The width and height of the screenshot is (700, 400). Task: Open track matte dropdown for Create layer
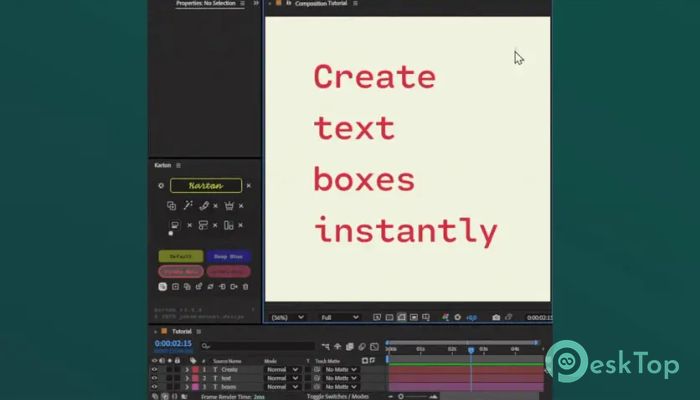coord(341,370)
